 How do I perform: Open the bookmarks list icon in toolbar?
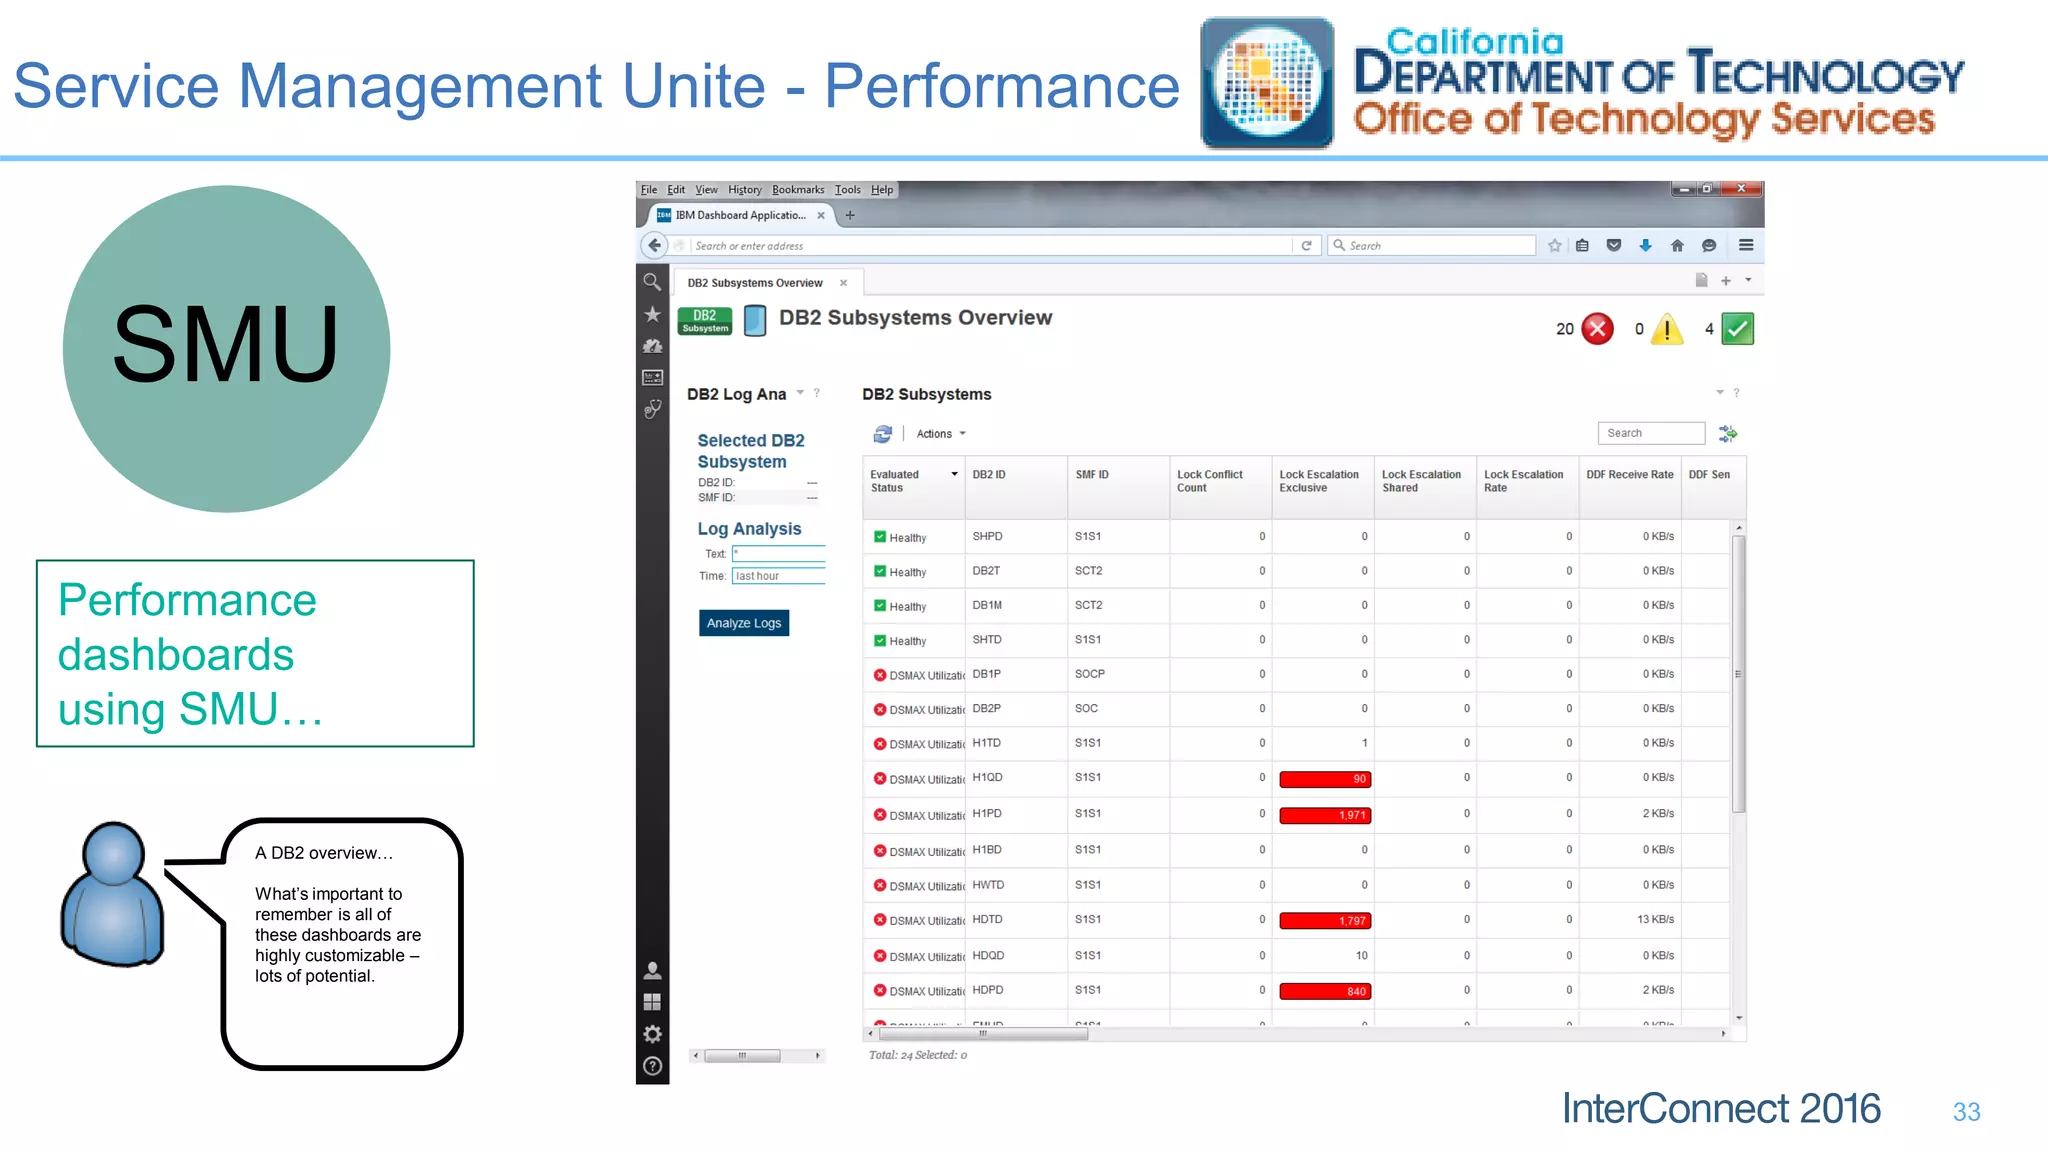[x=1582, y=245]
